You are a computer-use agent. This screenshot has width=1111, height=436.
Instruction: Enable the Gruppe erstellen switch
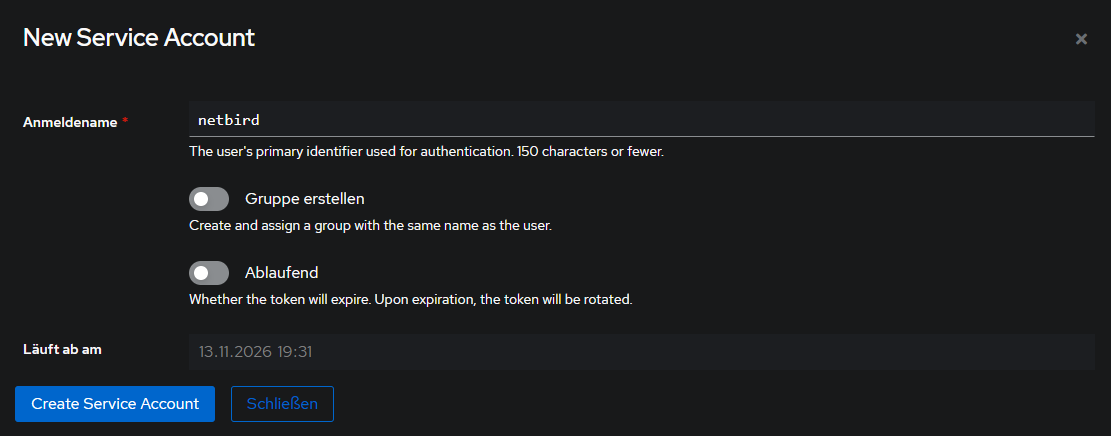209,198
